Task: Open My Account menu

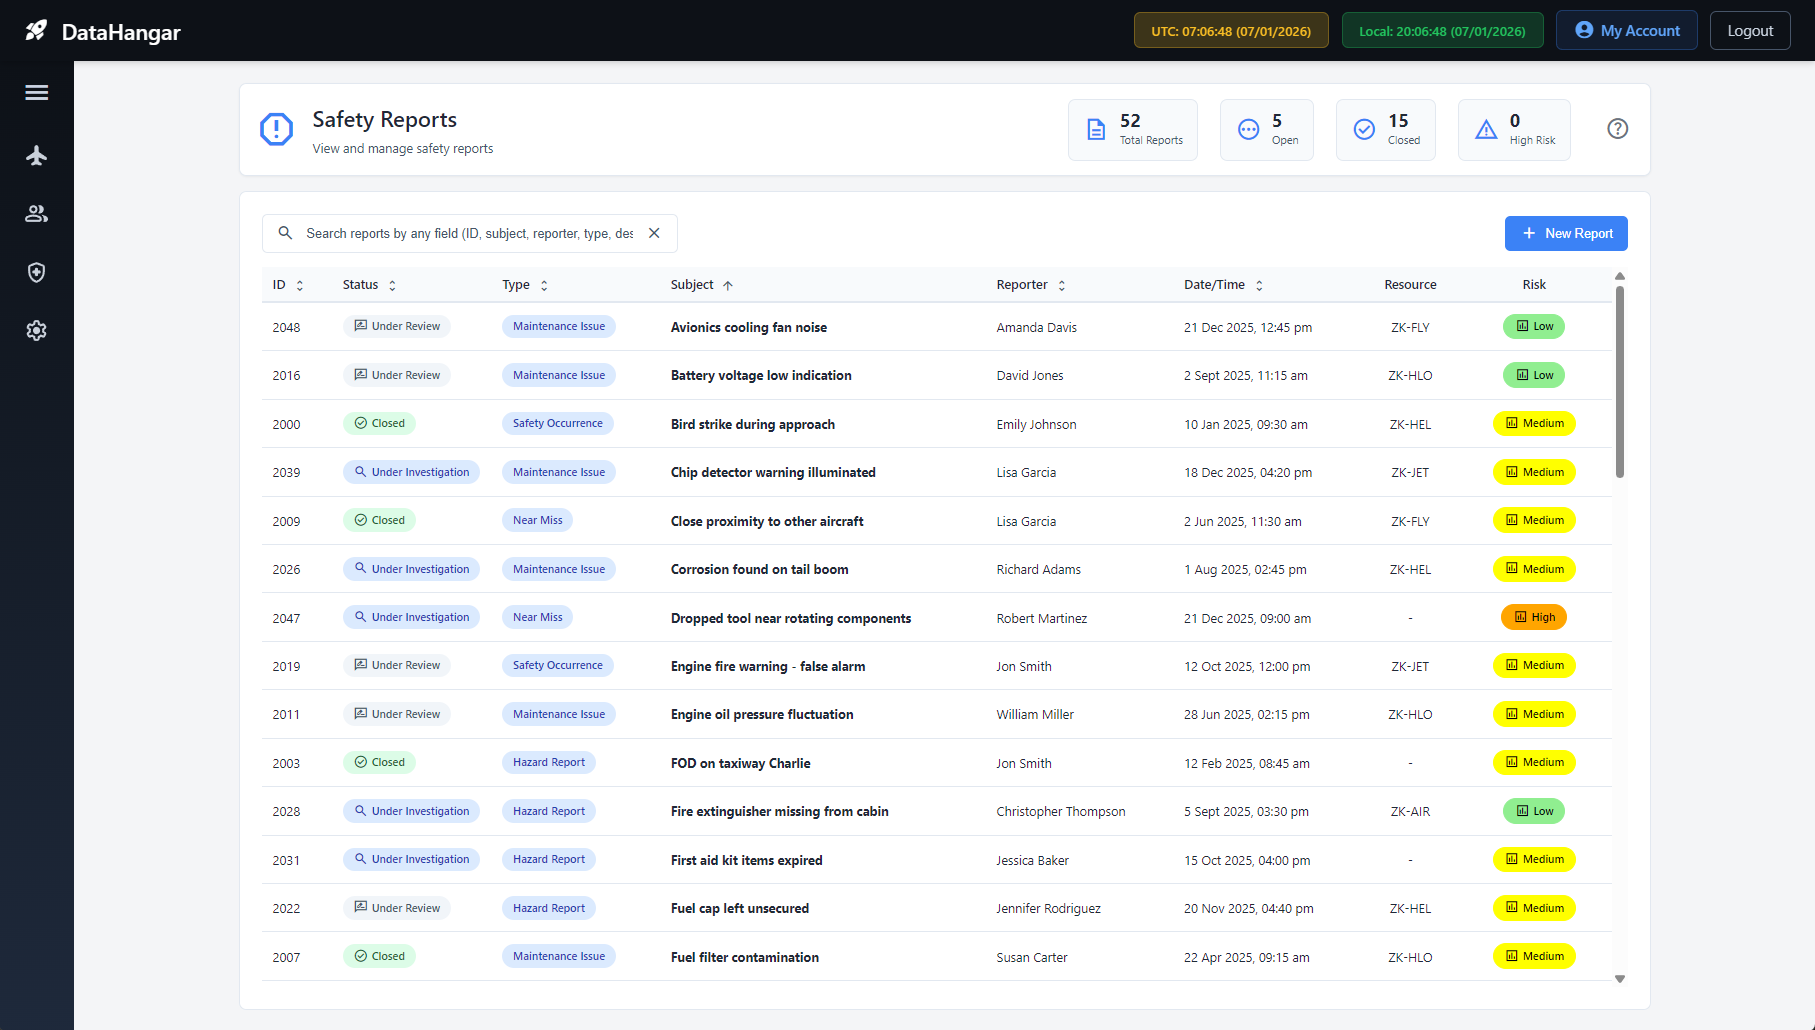Action: (1626, 31)
